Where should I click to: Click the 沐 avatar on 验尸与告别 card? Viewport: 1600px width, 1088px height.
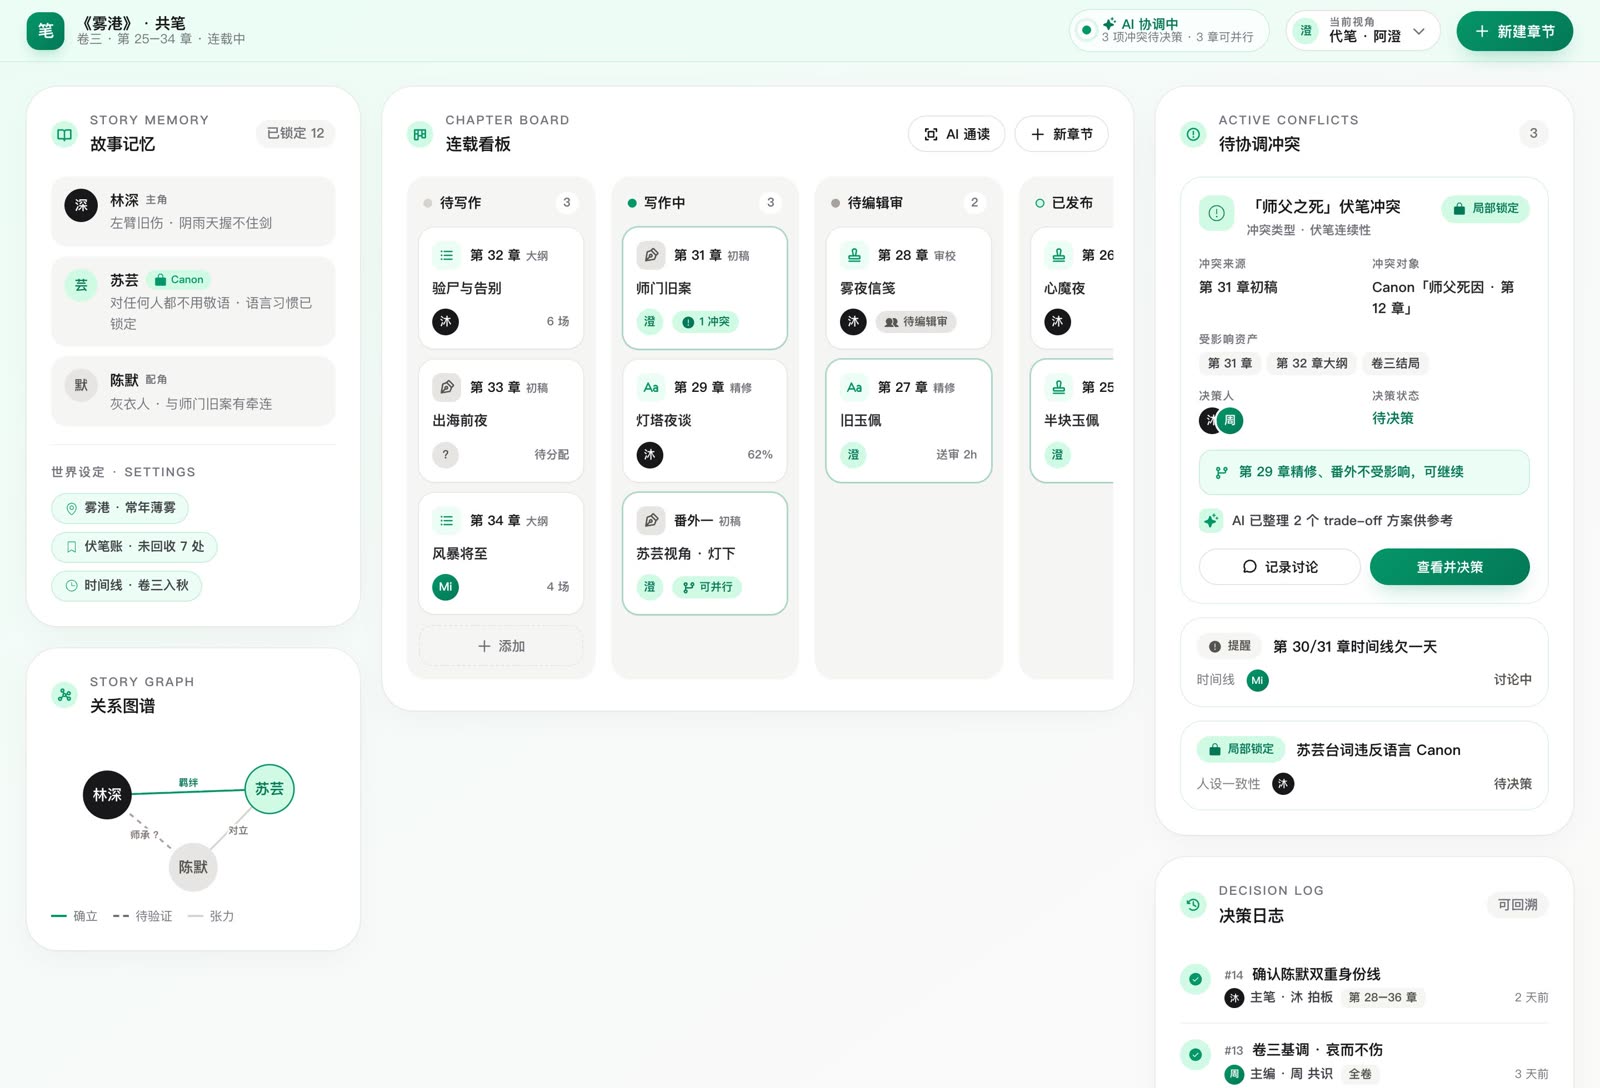pyautogui.click(x=446, y=321)
